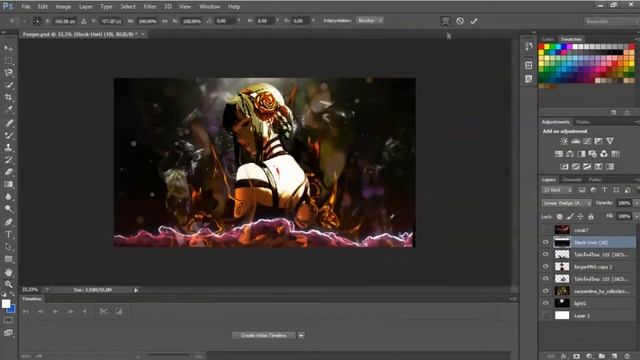Toggle Quick Mask mode icon

[x=8, y=320]
